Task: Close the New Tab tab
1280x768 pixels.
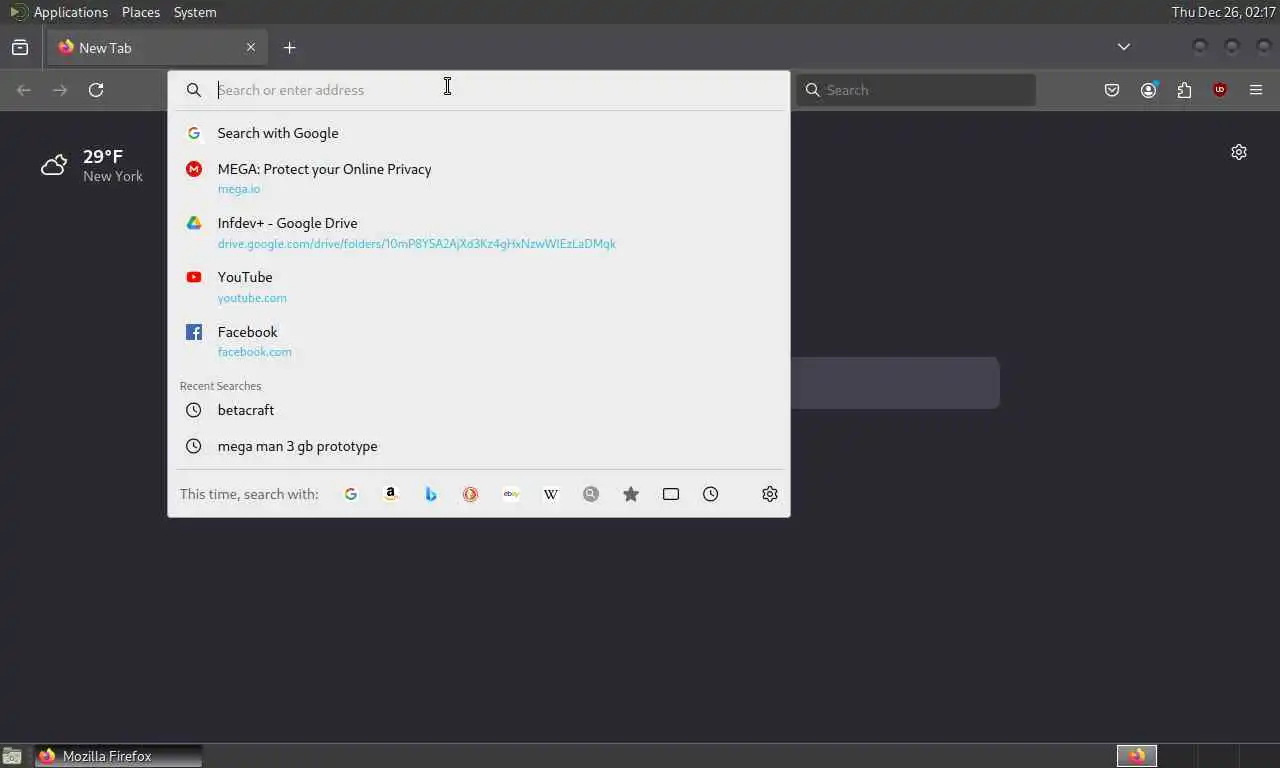Action: [251, 47]
